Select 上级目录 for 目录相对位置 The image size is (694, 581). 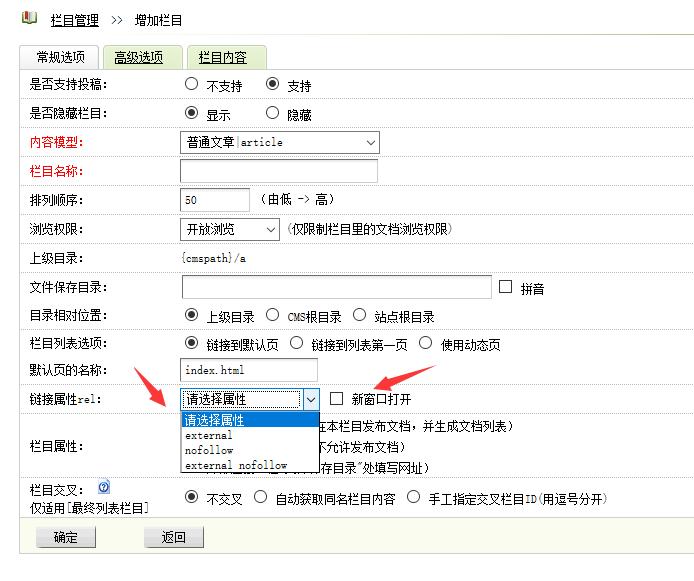tap(191, 315)
